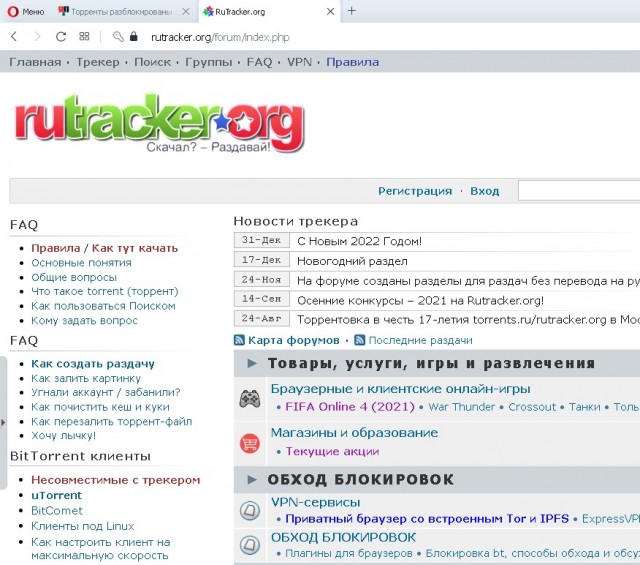
Task: Open Правила in site navigation
Action: 352,62
